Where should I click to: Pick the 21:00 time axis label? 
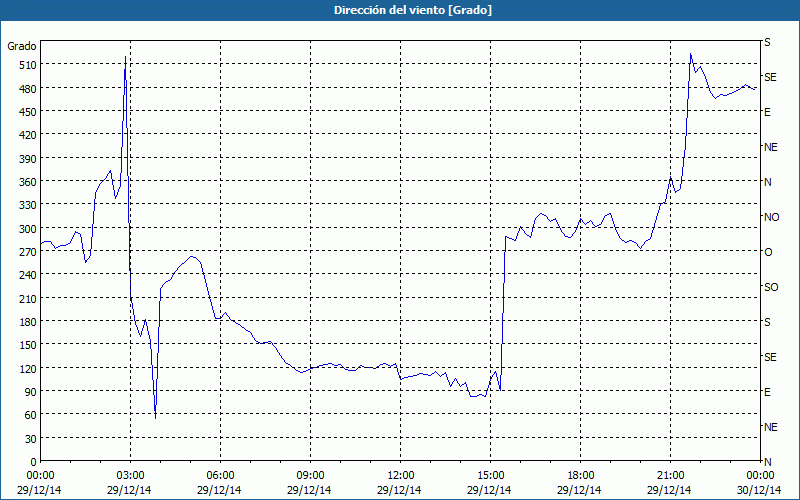(670, 476)
